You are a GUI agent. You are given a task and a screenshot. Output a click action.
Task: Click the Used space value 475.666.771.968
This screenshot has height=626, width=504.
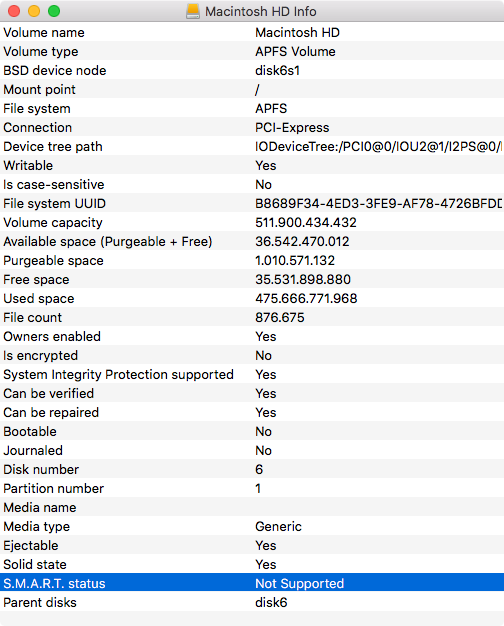(306, 298)
